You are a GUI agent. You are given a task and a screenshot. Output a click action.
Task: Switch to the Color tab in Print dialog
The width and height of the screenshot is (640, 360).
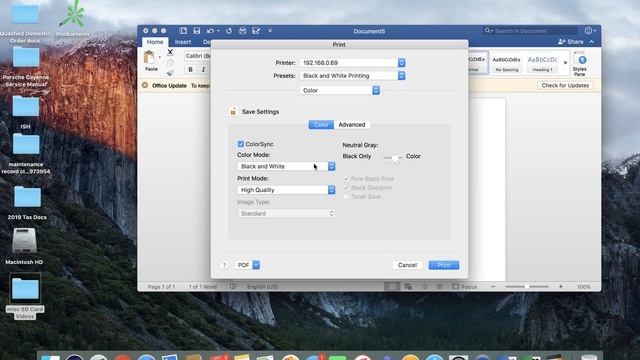pyautogui.click(x=321, y=124)
